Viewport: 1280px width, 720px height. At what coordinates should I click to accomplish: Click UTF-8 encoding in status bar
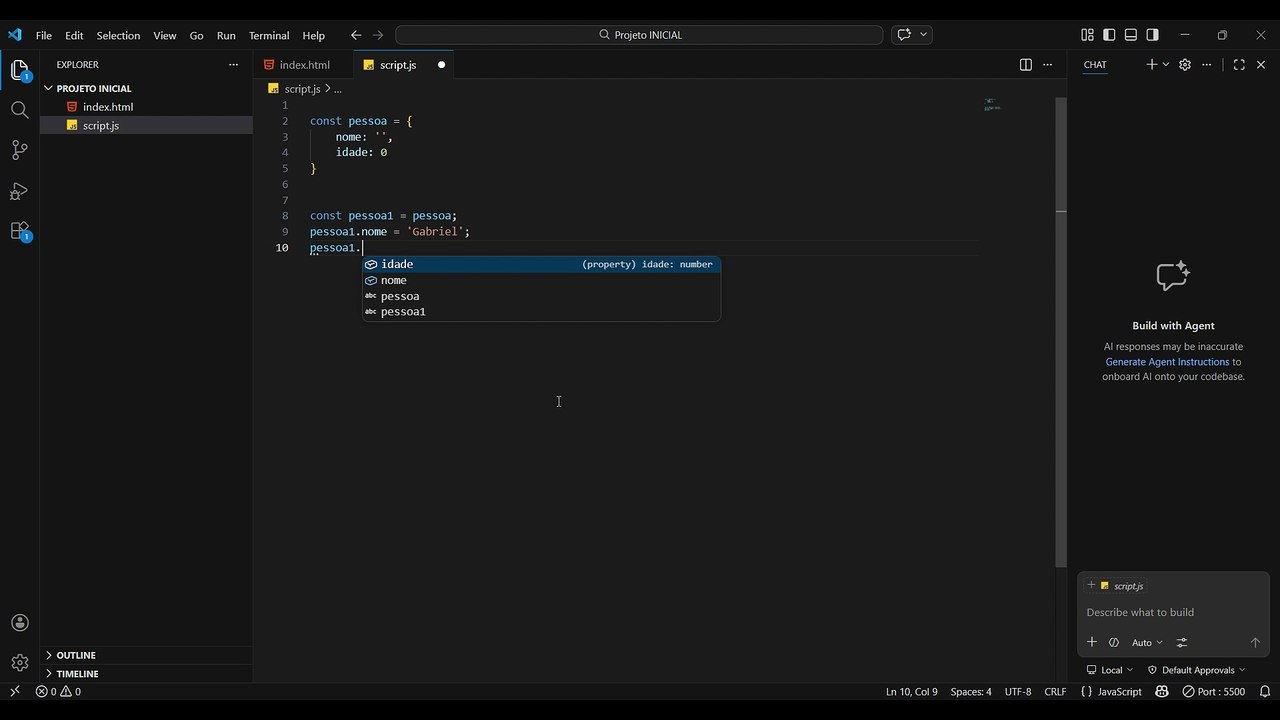(1018, 692)
